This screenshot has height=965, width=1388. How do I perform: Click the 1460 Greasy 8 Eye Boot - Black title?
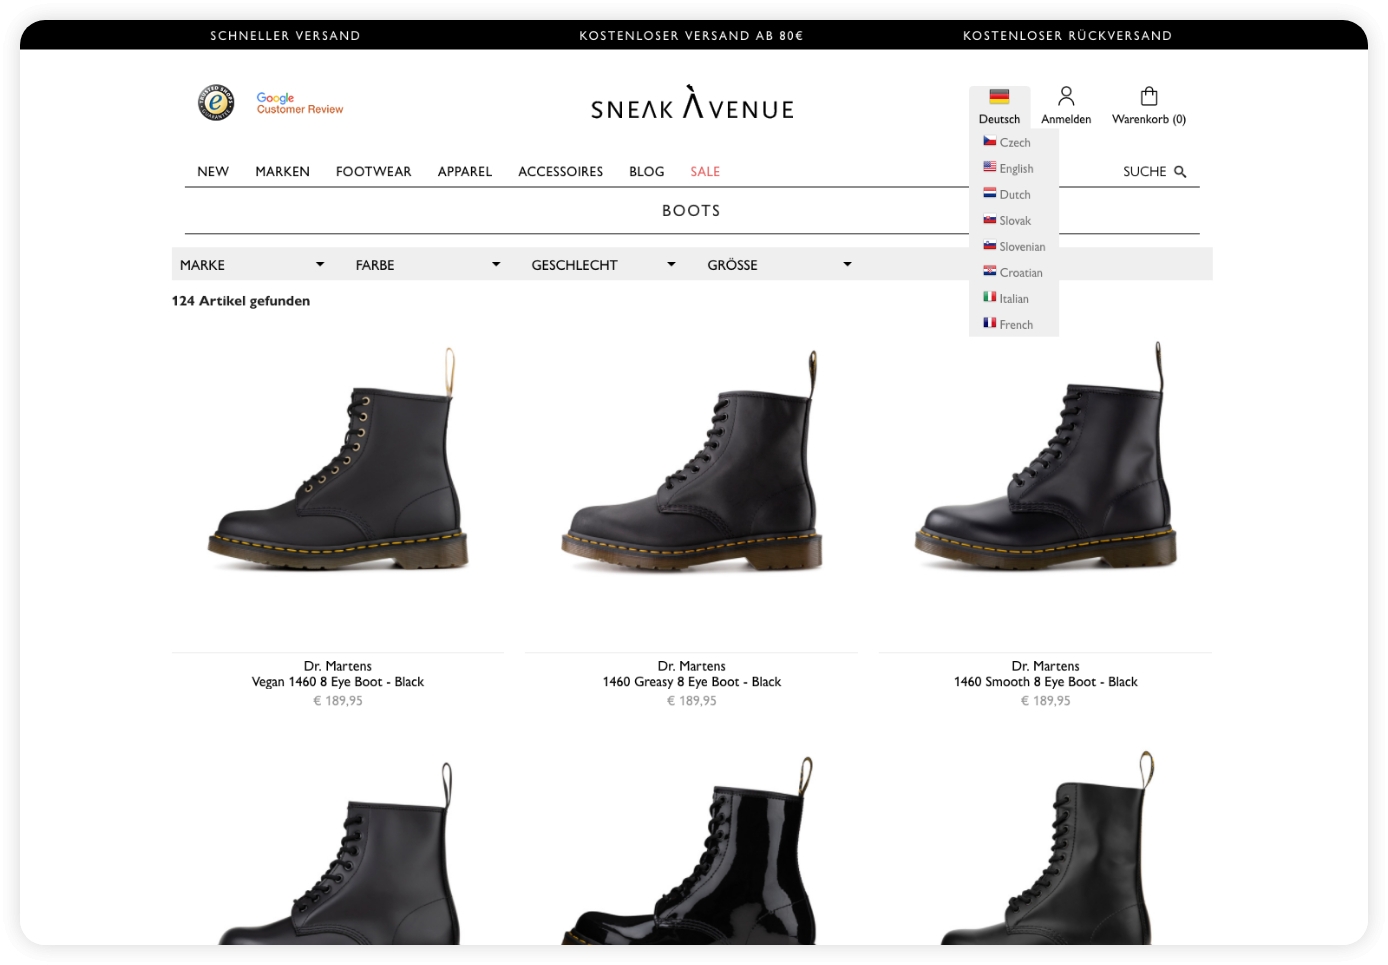click(x=692, y=682)
